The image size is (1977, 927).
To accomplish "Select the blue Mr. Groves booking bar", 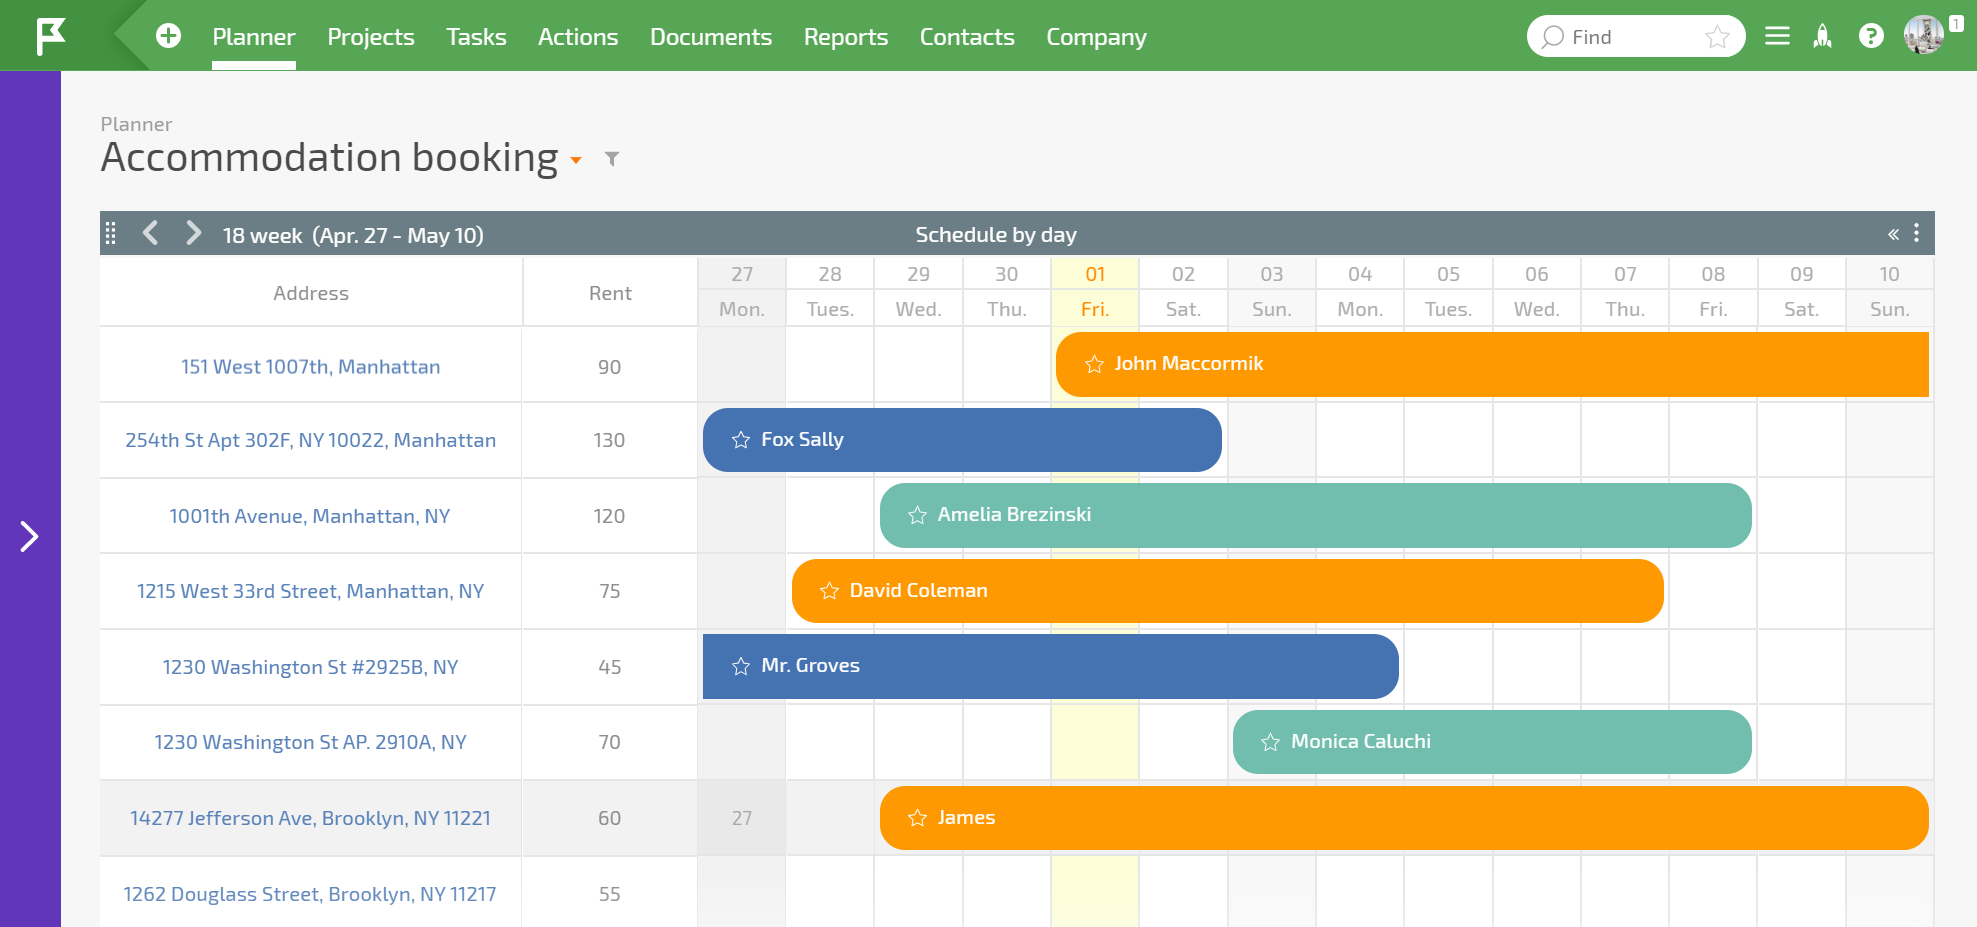I will pos(1051,666).
